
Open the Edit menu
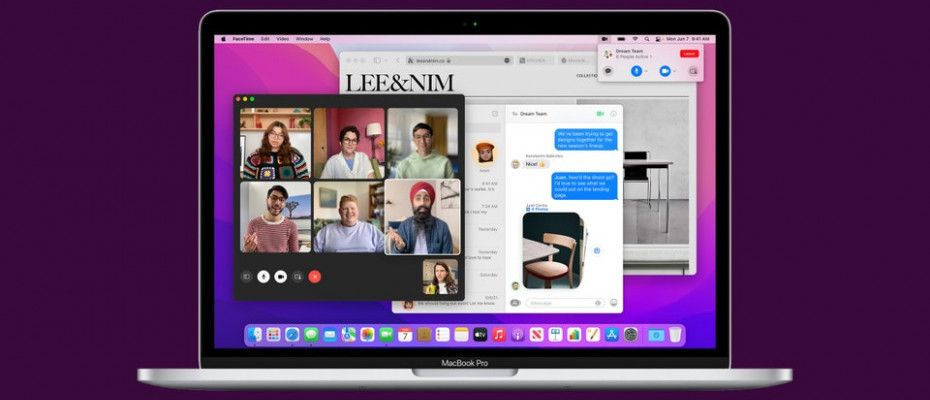(x=265, y=39)
